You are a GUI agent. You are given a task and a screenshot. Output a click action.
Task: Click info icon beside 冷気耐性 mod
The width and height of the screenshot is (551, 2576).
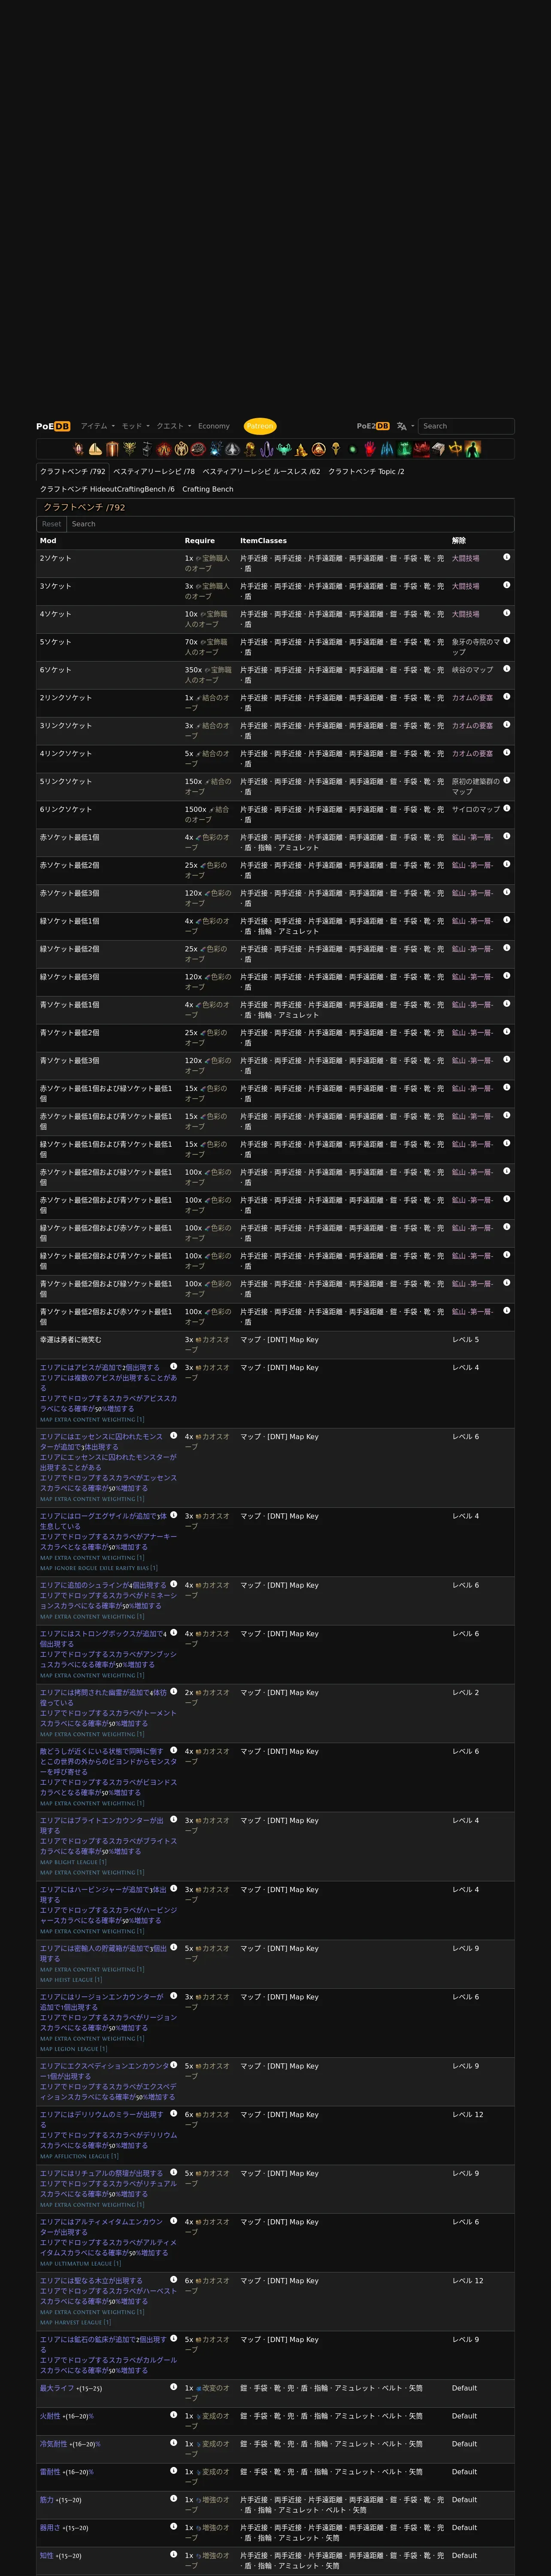click(x=174, y=2443)
